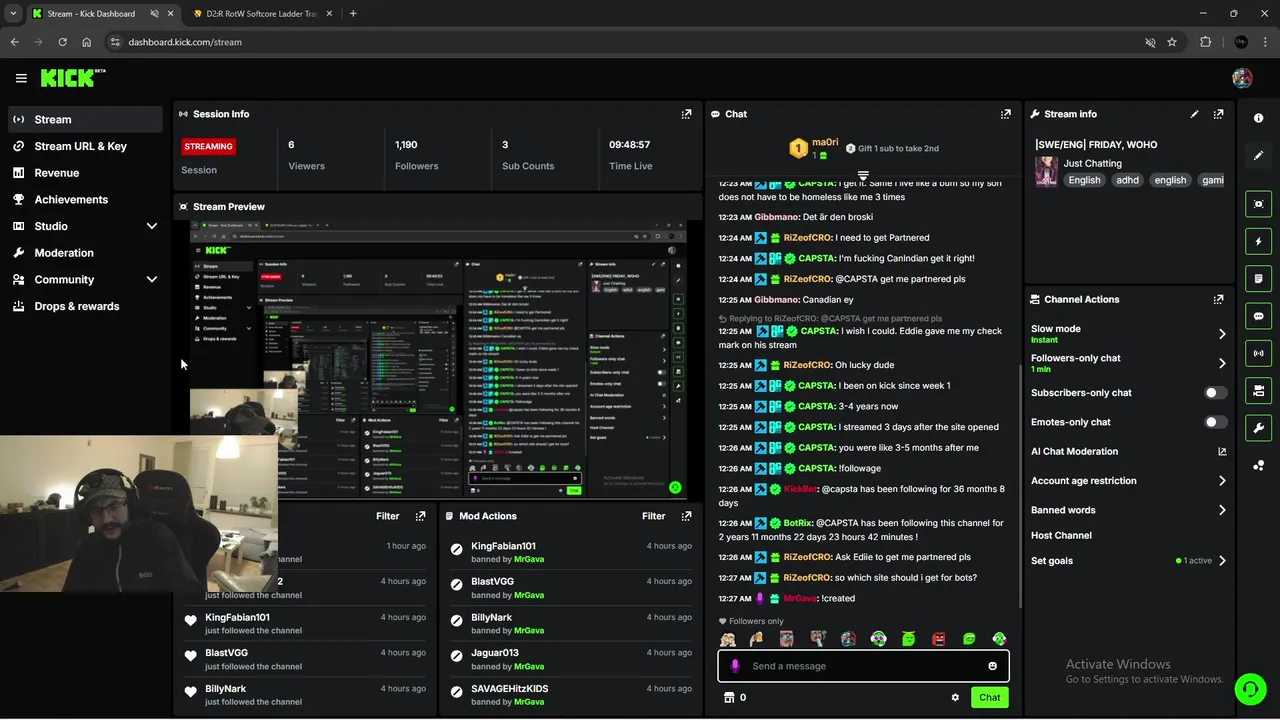Image resolution: width=1280 pixels, height=720 pixels.
Task: Click the wrench icon in the right sidebar
Action: tap(1258, 428)
